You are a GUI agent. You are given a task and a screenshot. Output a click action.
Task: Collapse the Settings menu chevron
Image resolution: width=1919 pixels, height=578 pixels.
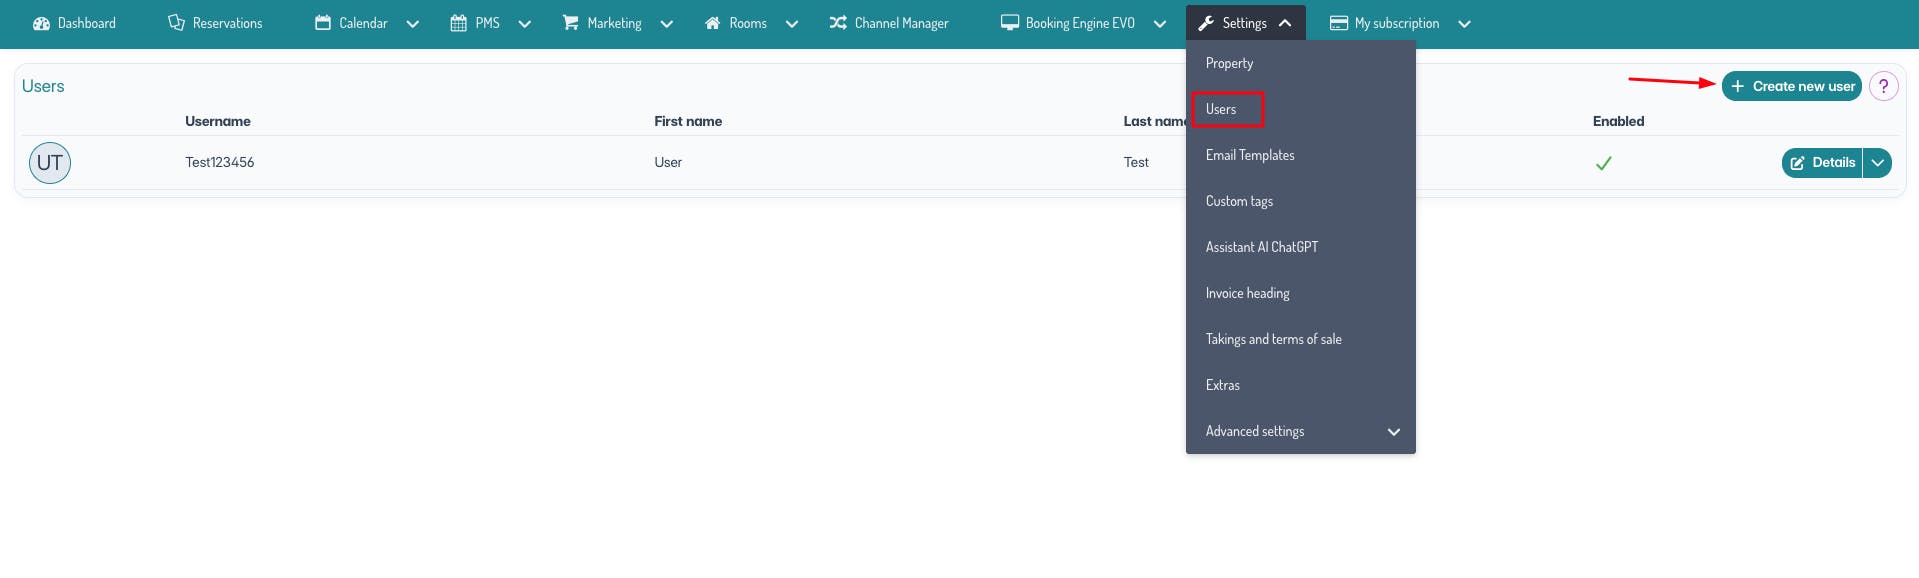1285,23
